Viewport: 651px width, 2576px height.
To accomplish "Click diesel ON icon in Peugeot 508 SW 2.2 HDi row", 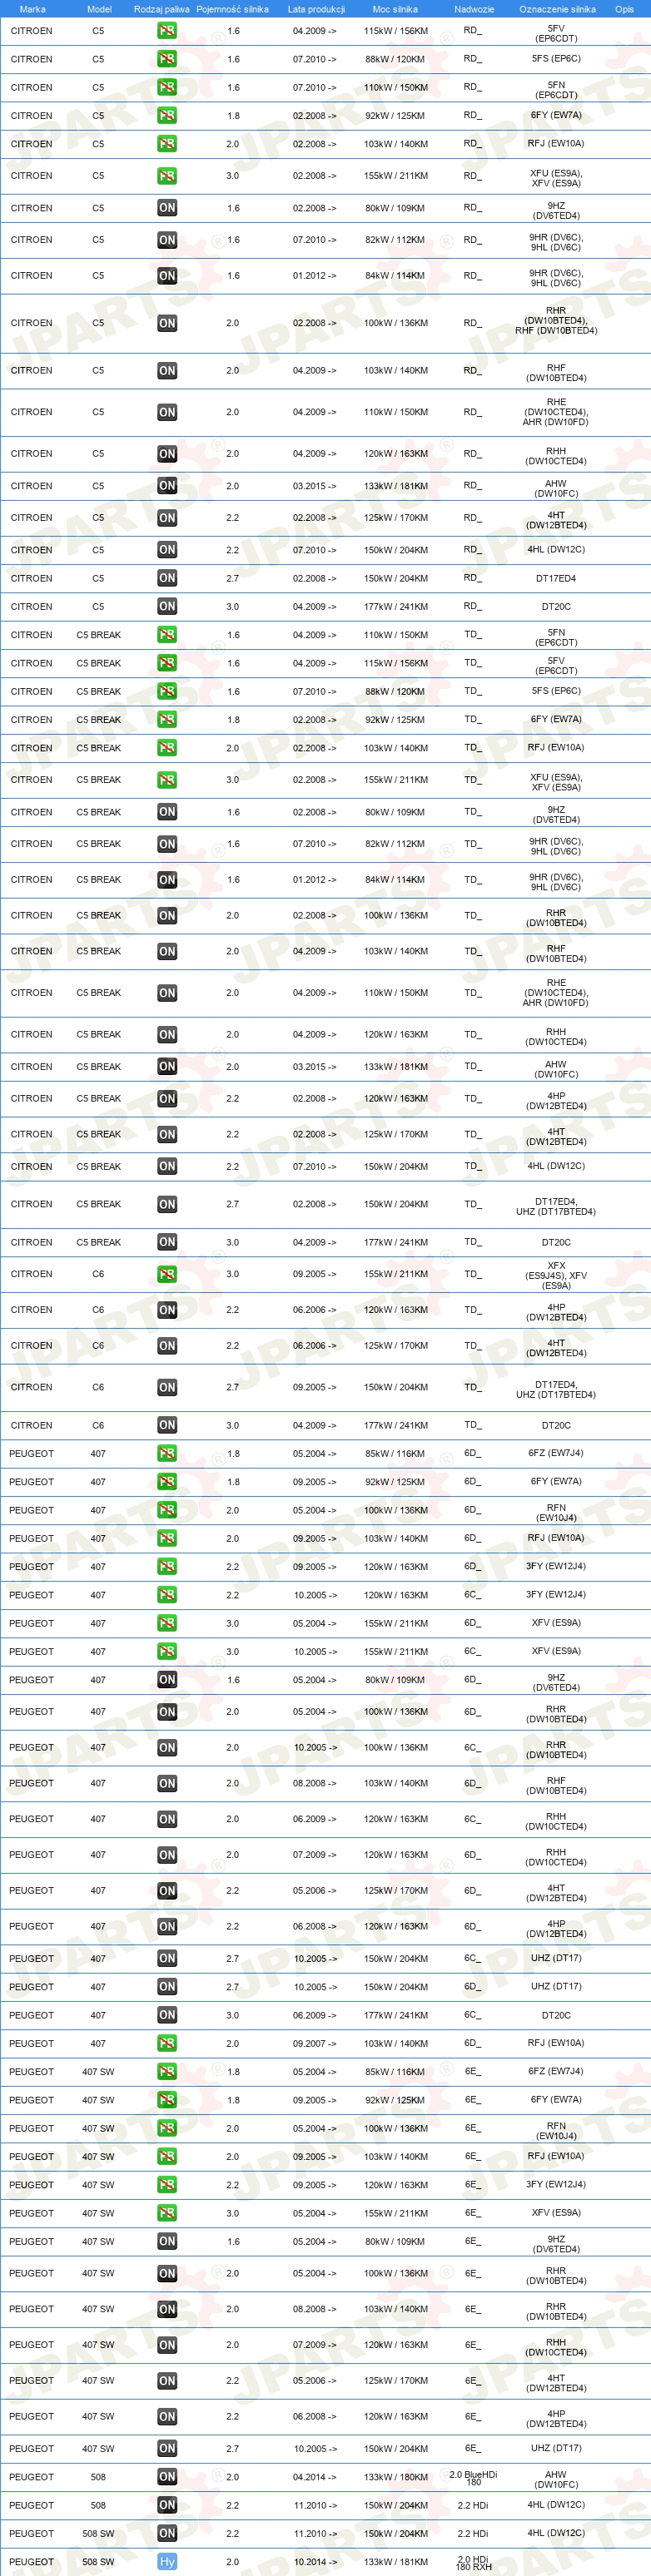I will pos(167,2533).
